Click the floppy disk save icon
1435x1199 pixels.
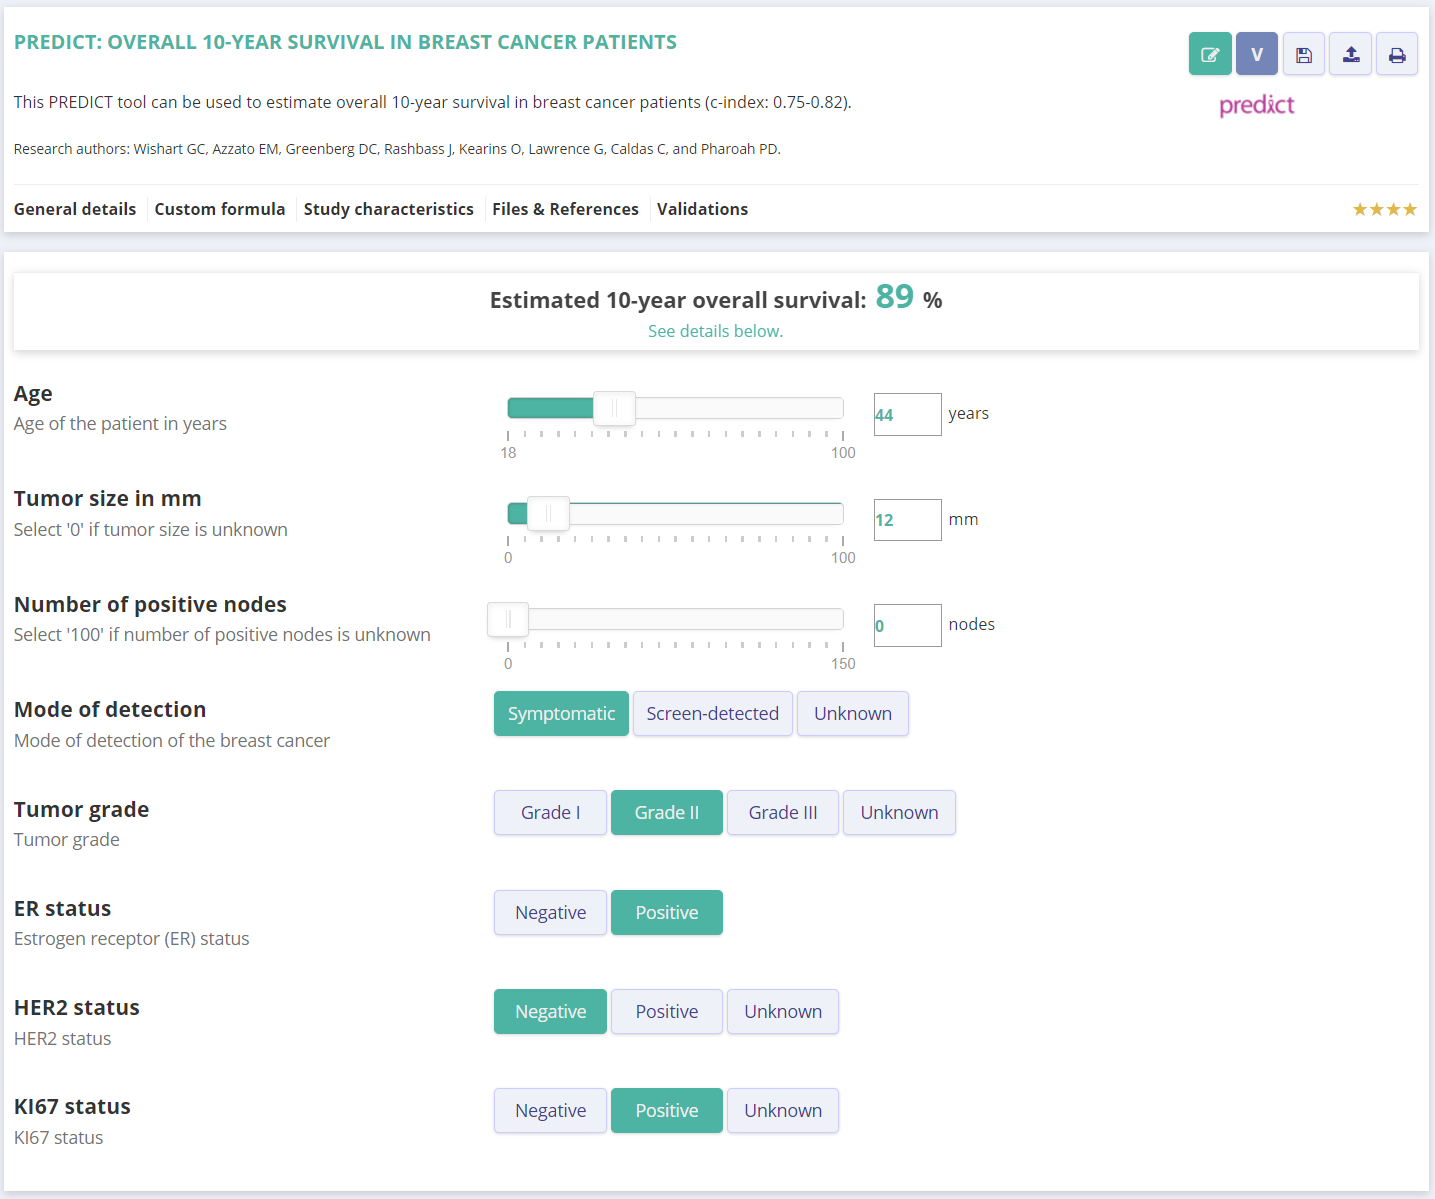(x=1303, y=54)
